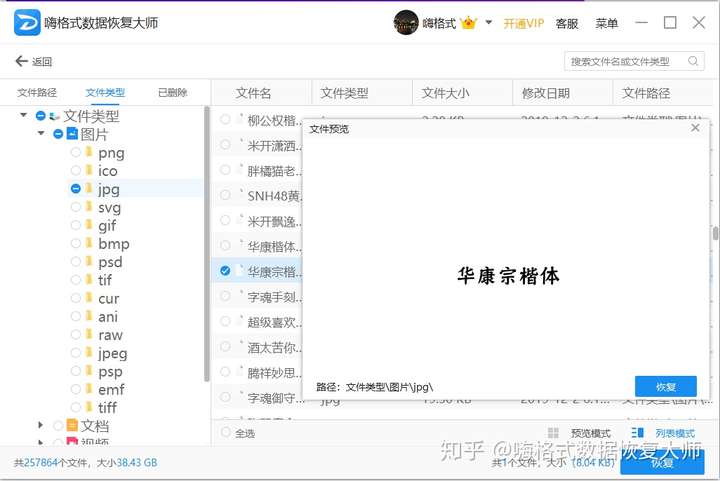720x481 pixels.
Task: Select the psd folder radio
Action: click(x=76, y=262)
